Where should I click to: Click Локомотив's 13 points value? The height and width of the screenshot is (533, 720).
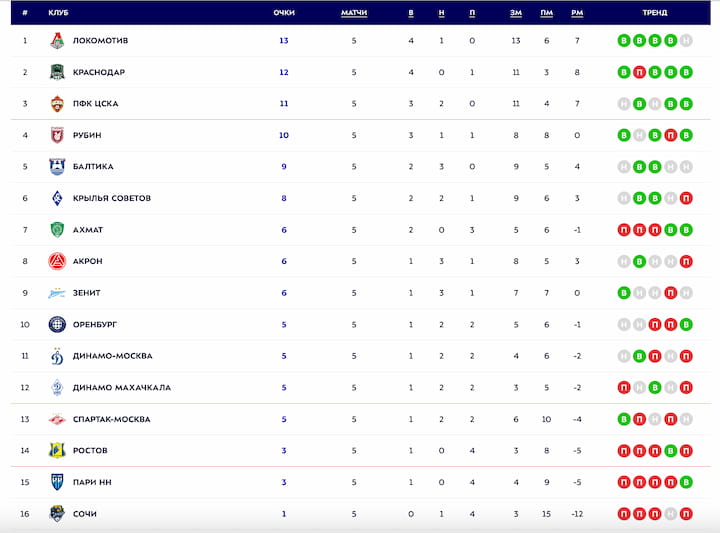284,40
